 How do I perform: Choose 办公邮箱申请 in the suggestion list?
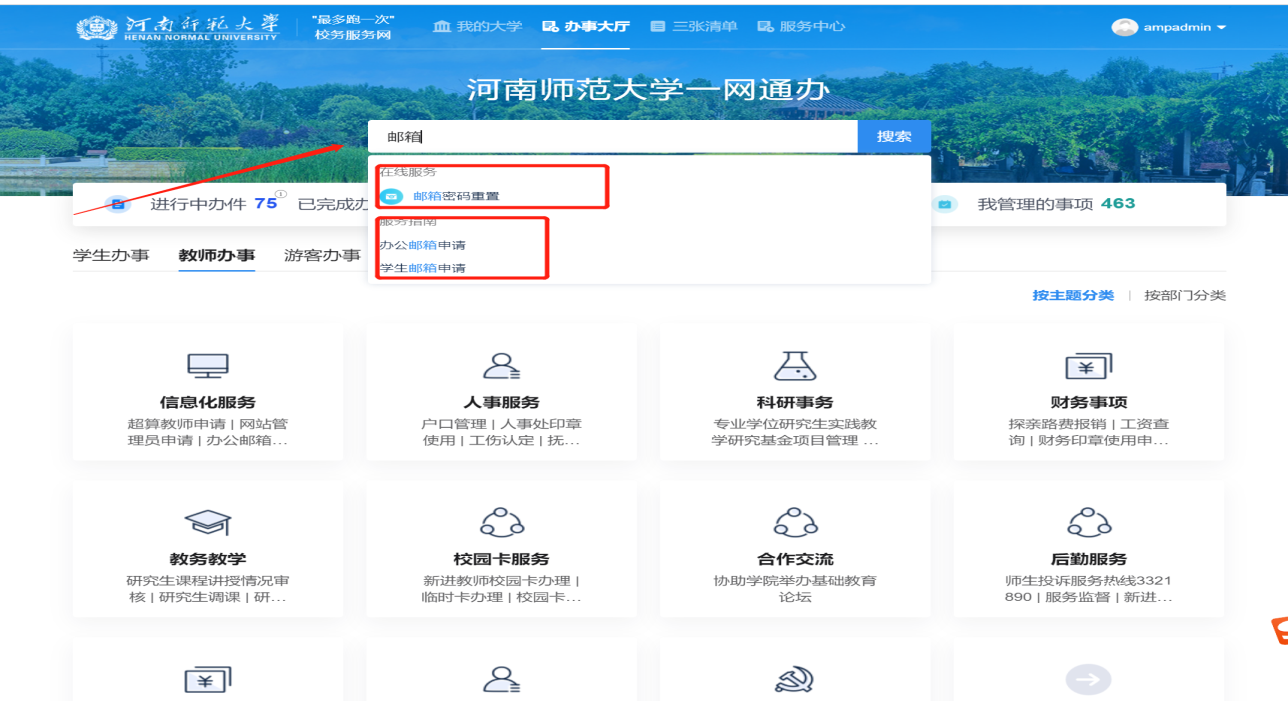coord(423,245)
